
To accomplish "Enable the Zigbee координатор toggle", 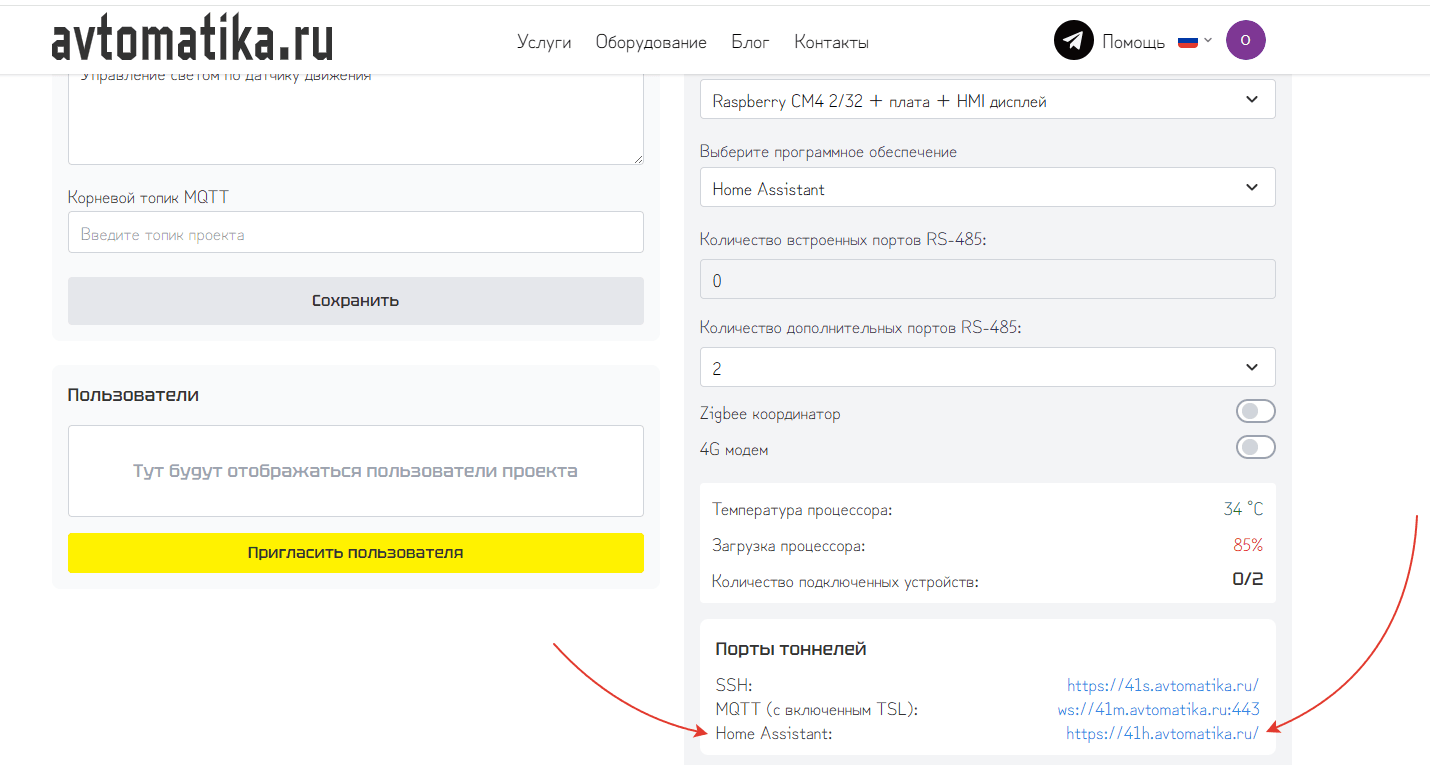I will pos(1255,412).
